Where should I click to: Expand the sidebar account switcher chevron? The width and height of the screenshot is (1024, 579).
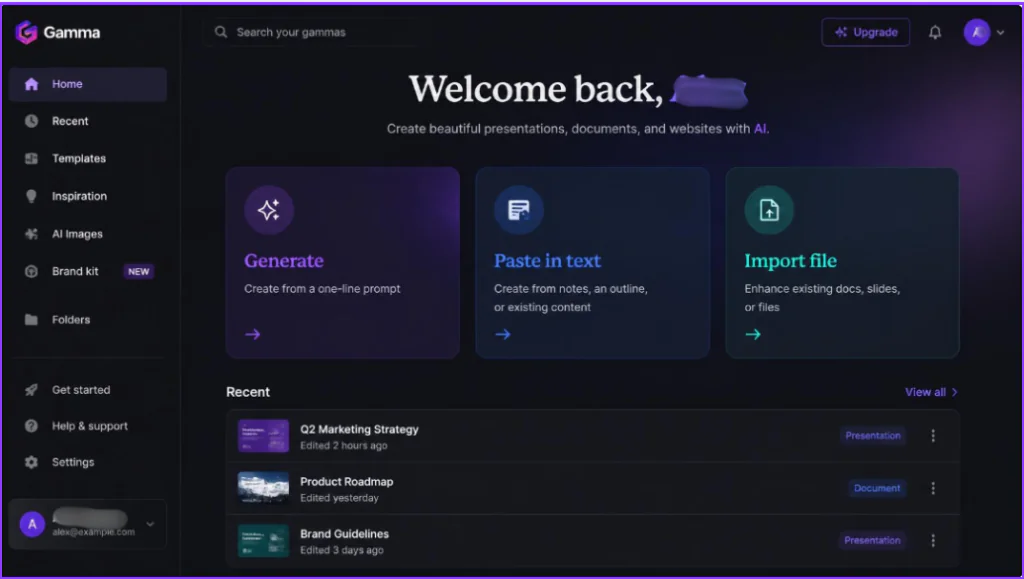point(150,524)
